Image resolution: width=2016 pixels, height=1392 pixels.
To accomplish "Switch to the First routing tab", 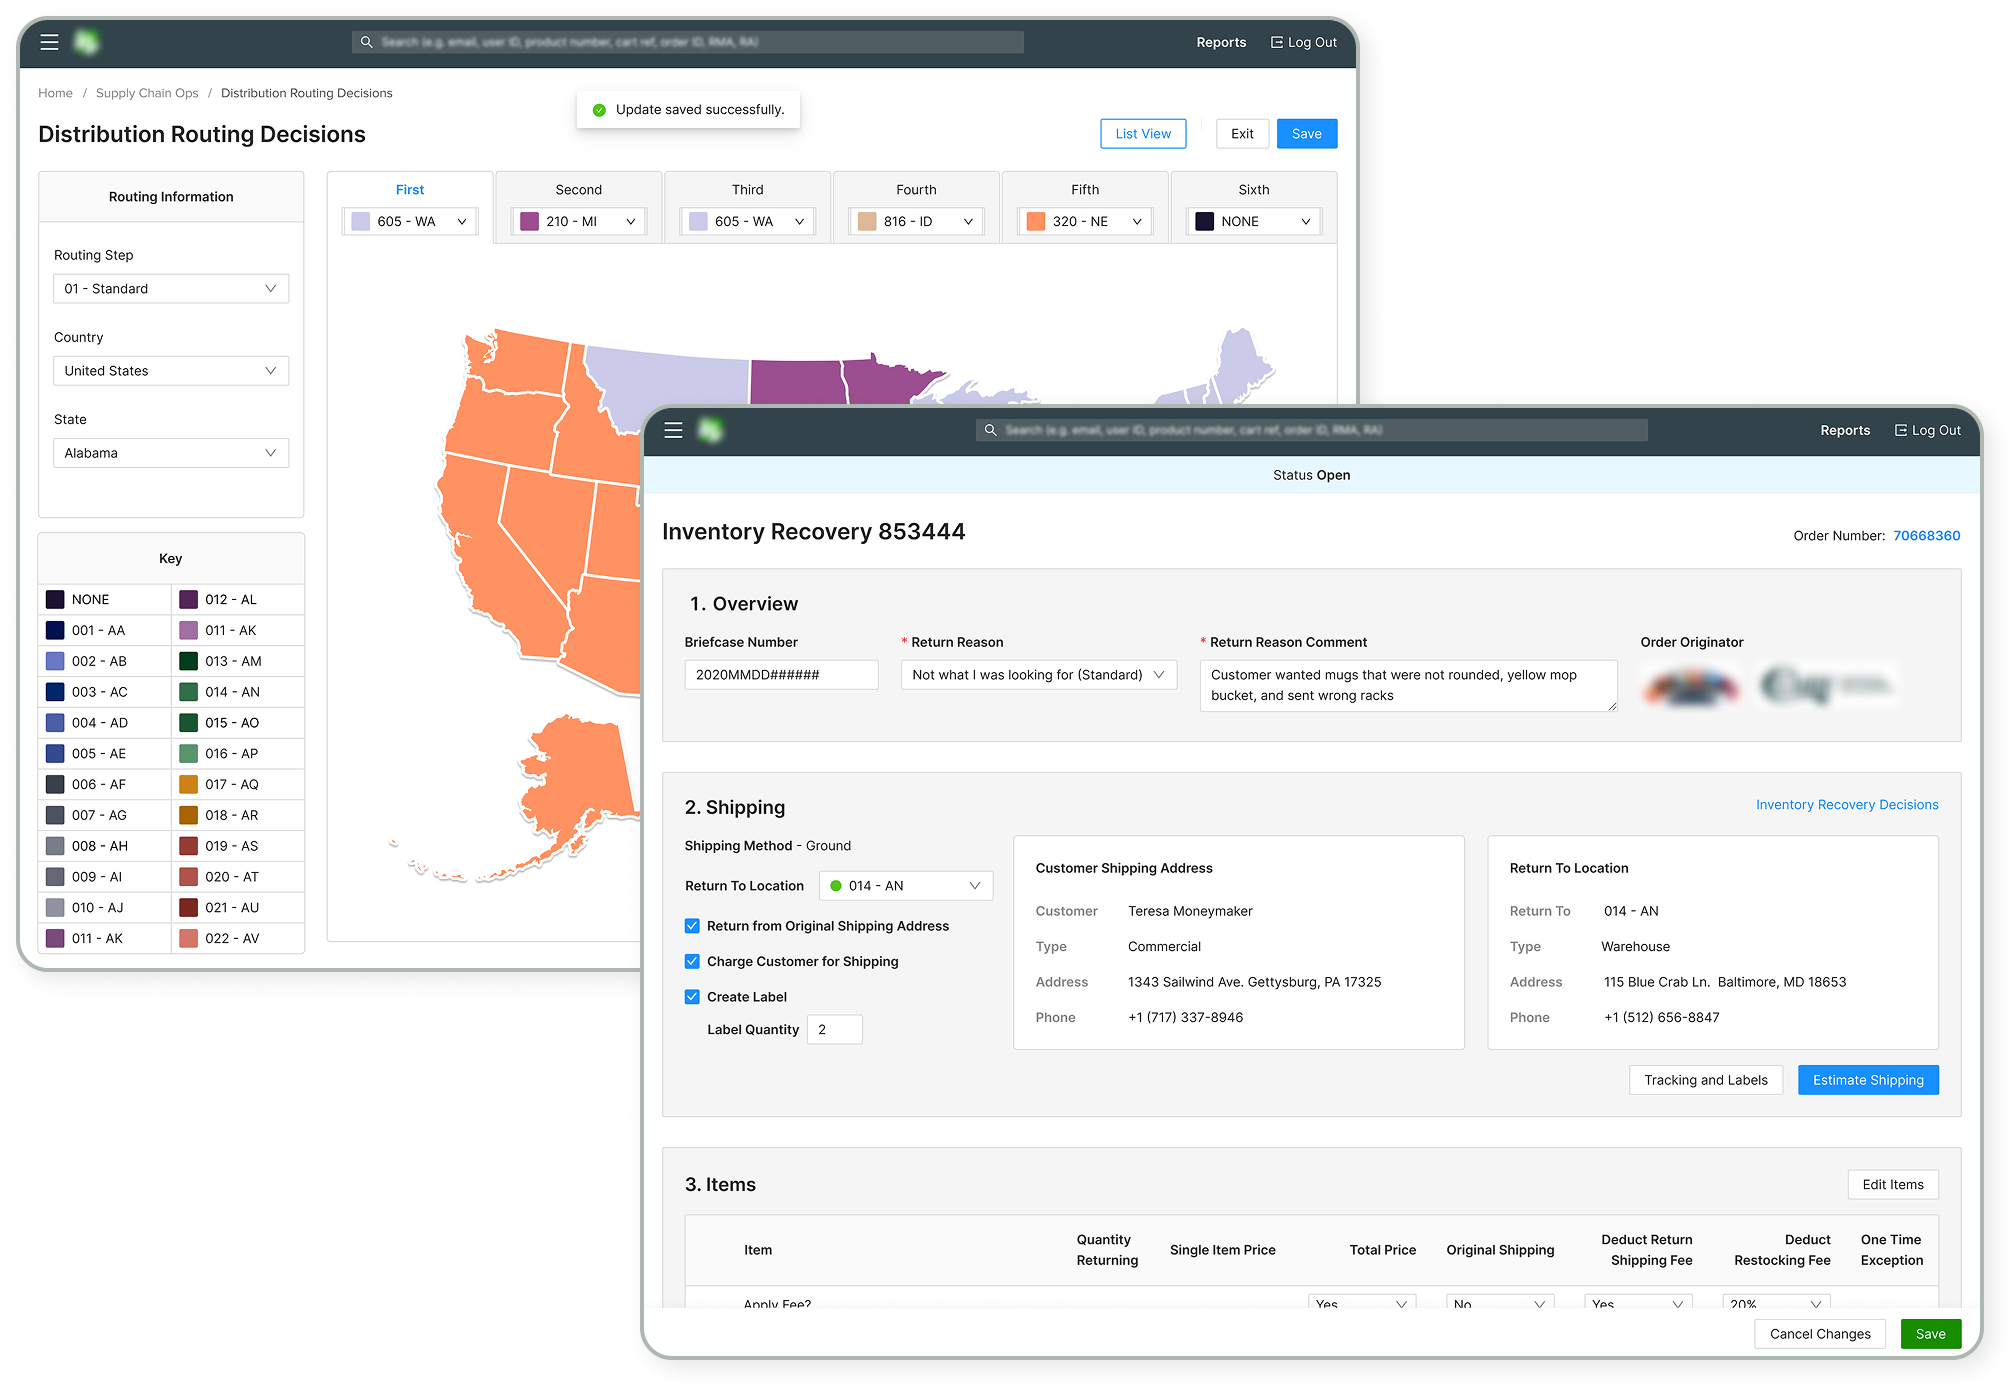I will (410, 190).
